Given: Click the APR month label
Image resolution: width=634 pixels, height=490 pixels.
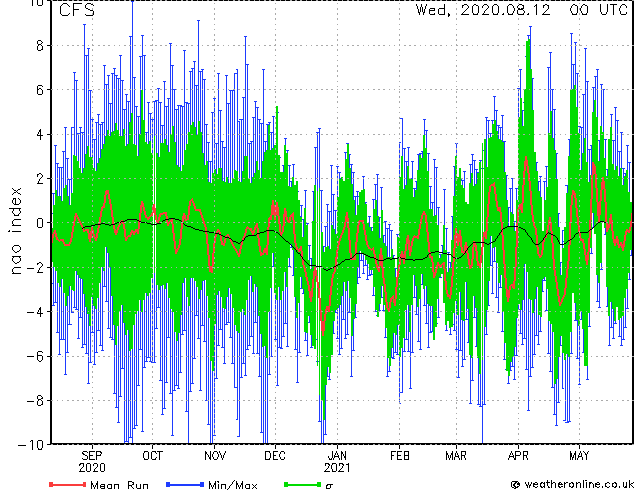Looking at the screenshot, I should [518, 456].
